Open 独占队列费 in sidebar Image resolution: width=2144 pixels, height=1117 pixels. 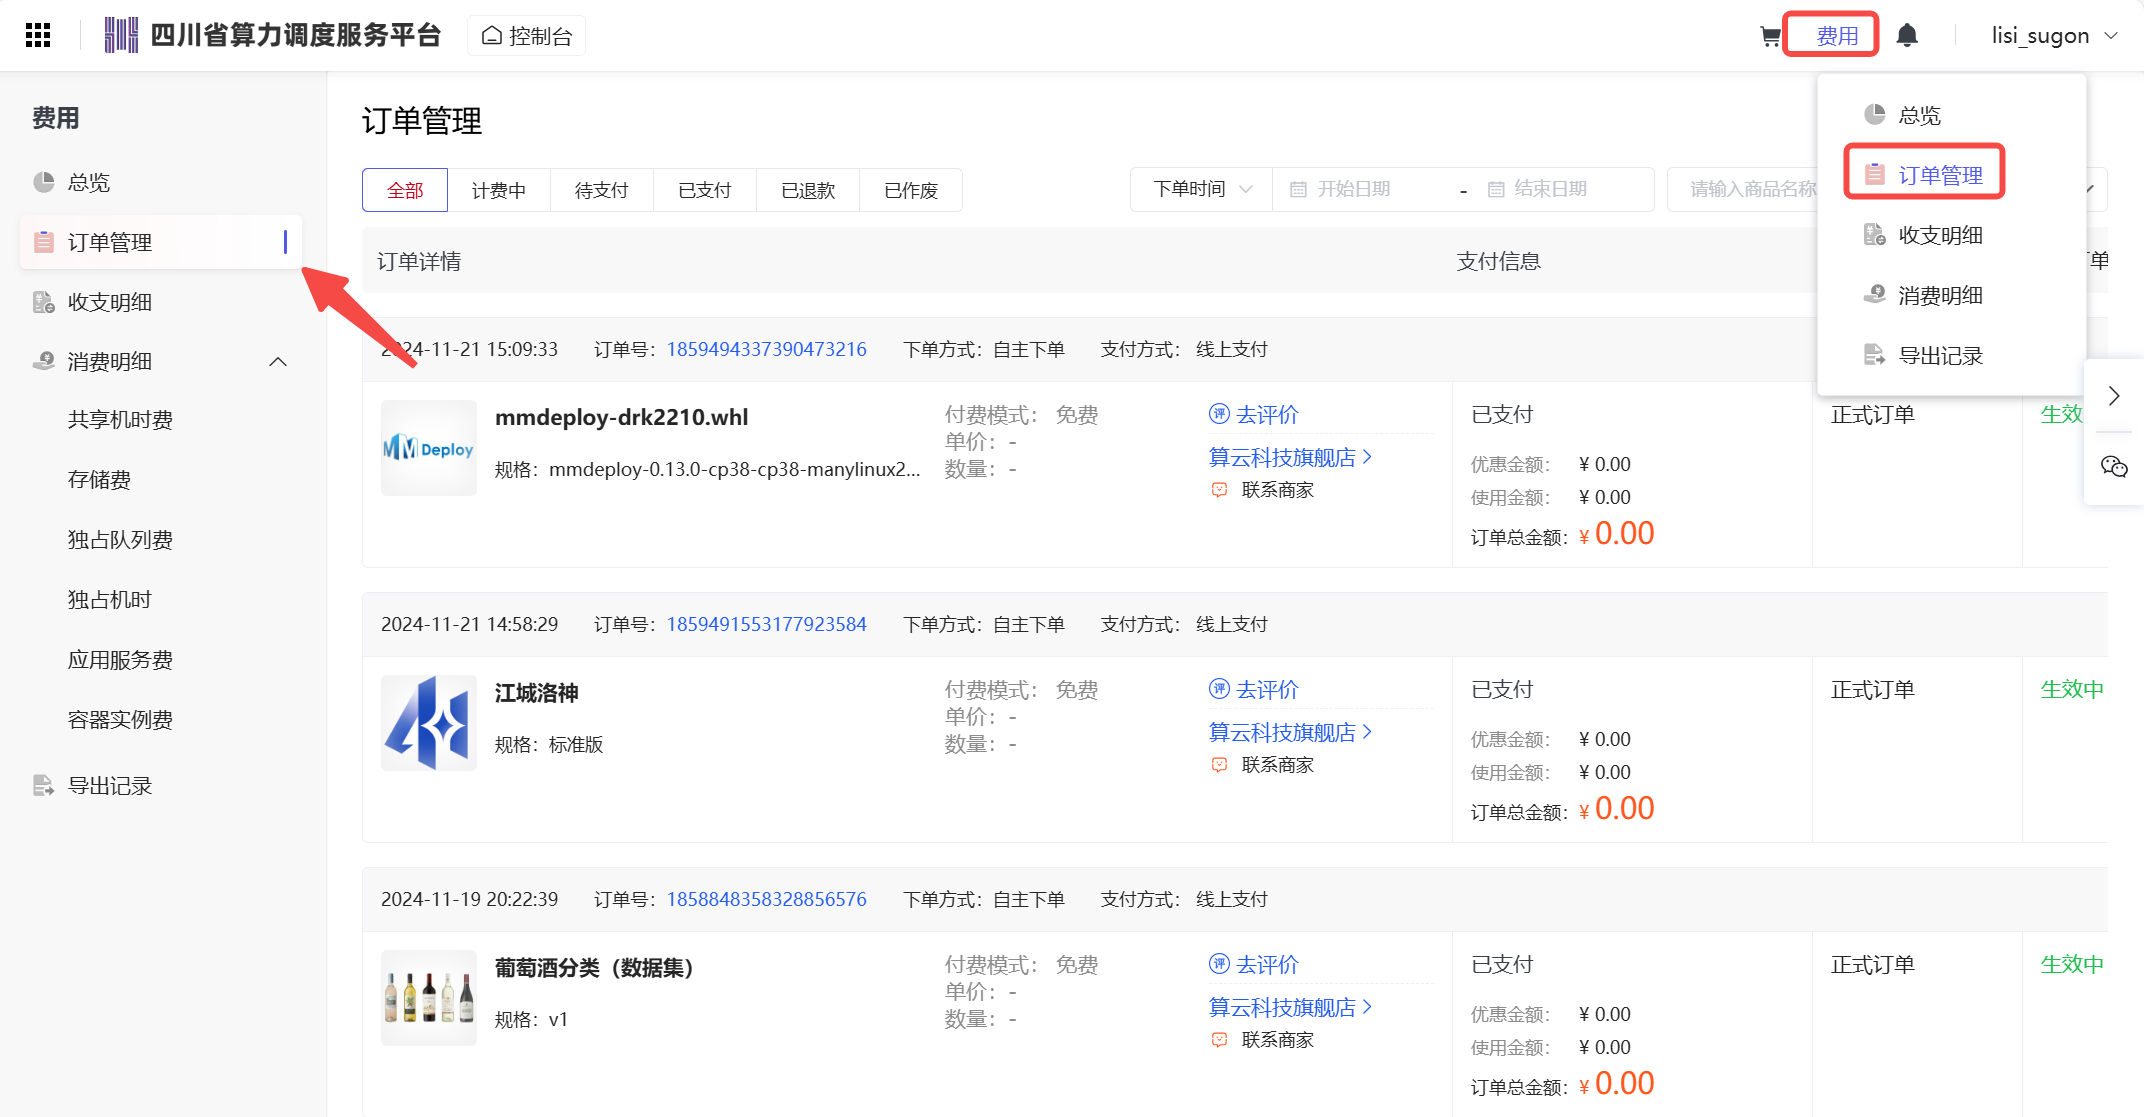pyautogui.click(x=120, y=540)
